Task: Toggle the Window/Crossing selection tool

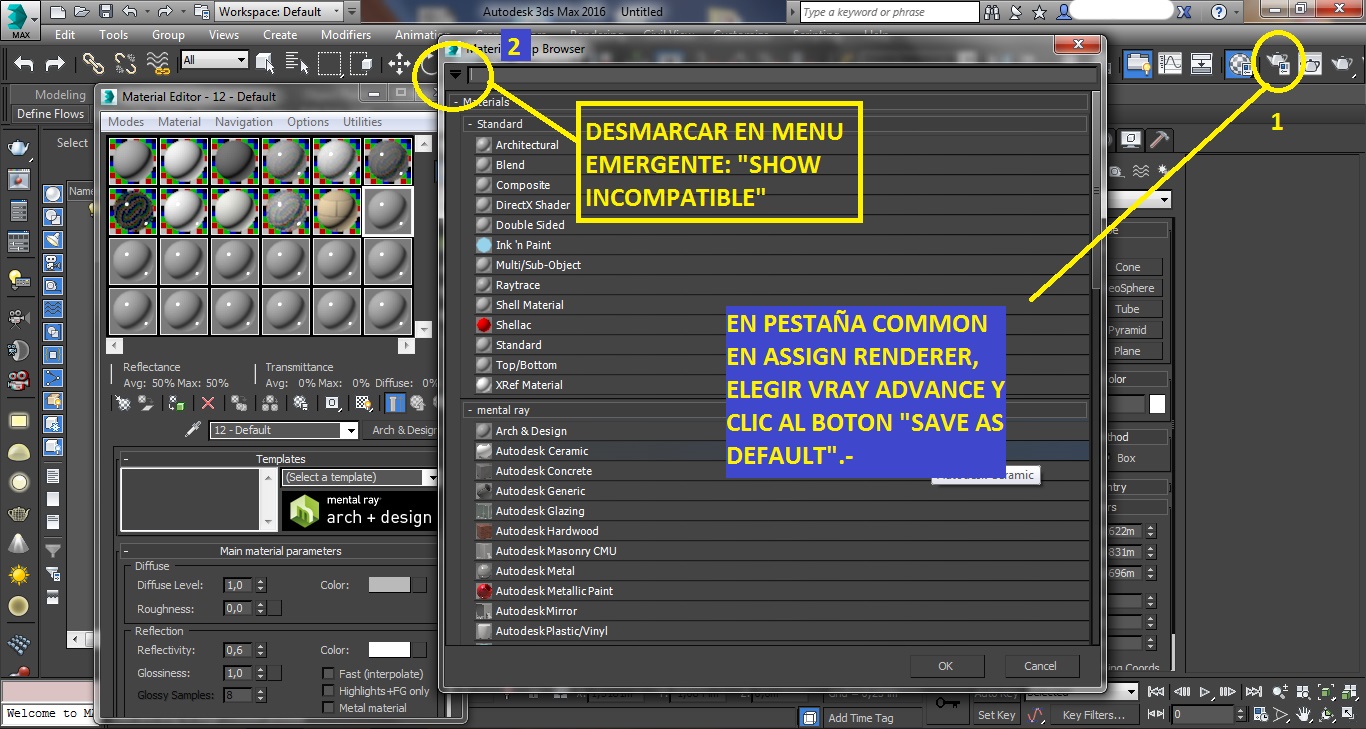Action: coord(361,63)
